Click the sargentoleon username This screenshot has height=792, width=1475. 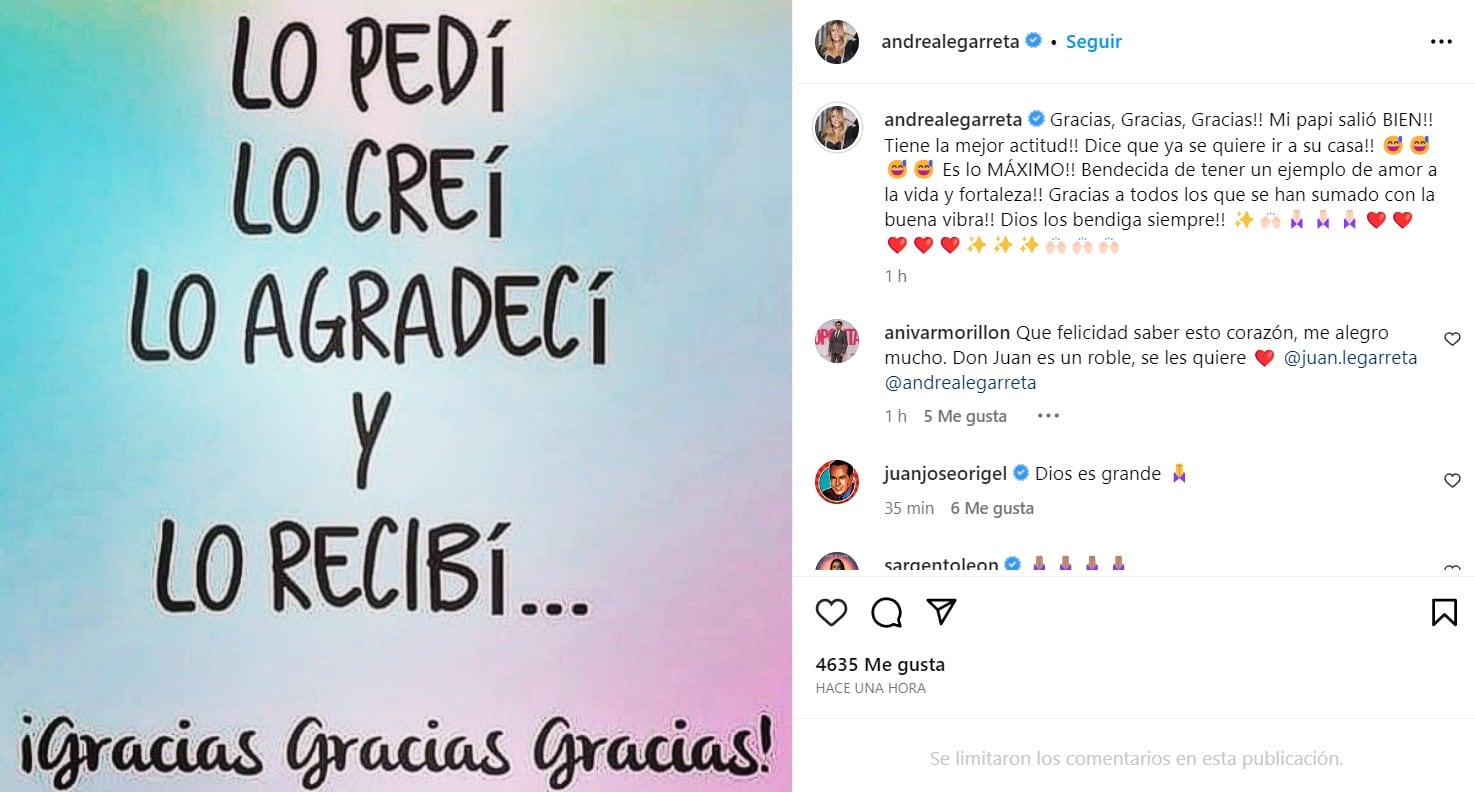(941, 566)
